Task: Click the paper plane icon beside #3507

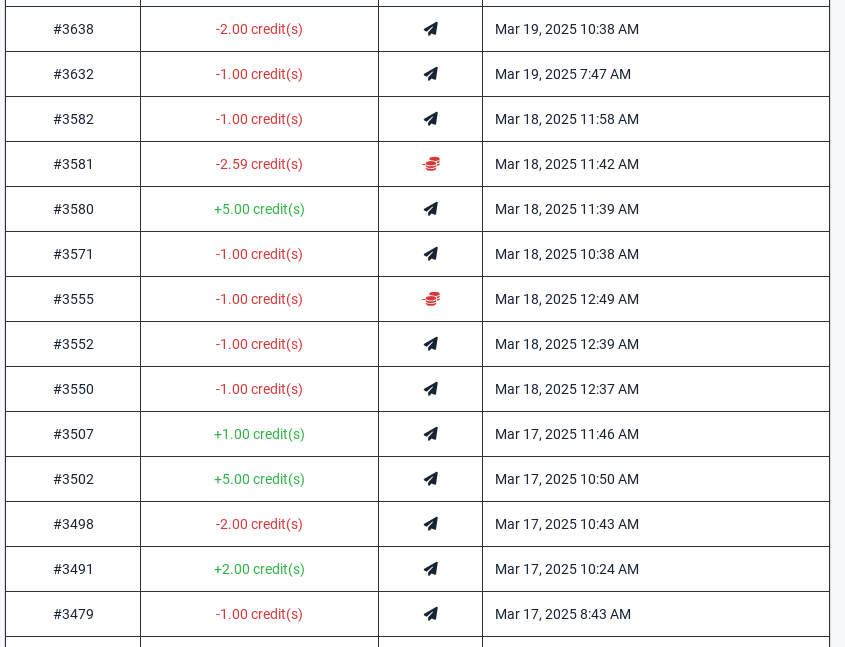Action: click(x=431, y=434)
